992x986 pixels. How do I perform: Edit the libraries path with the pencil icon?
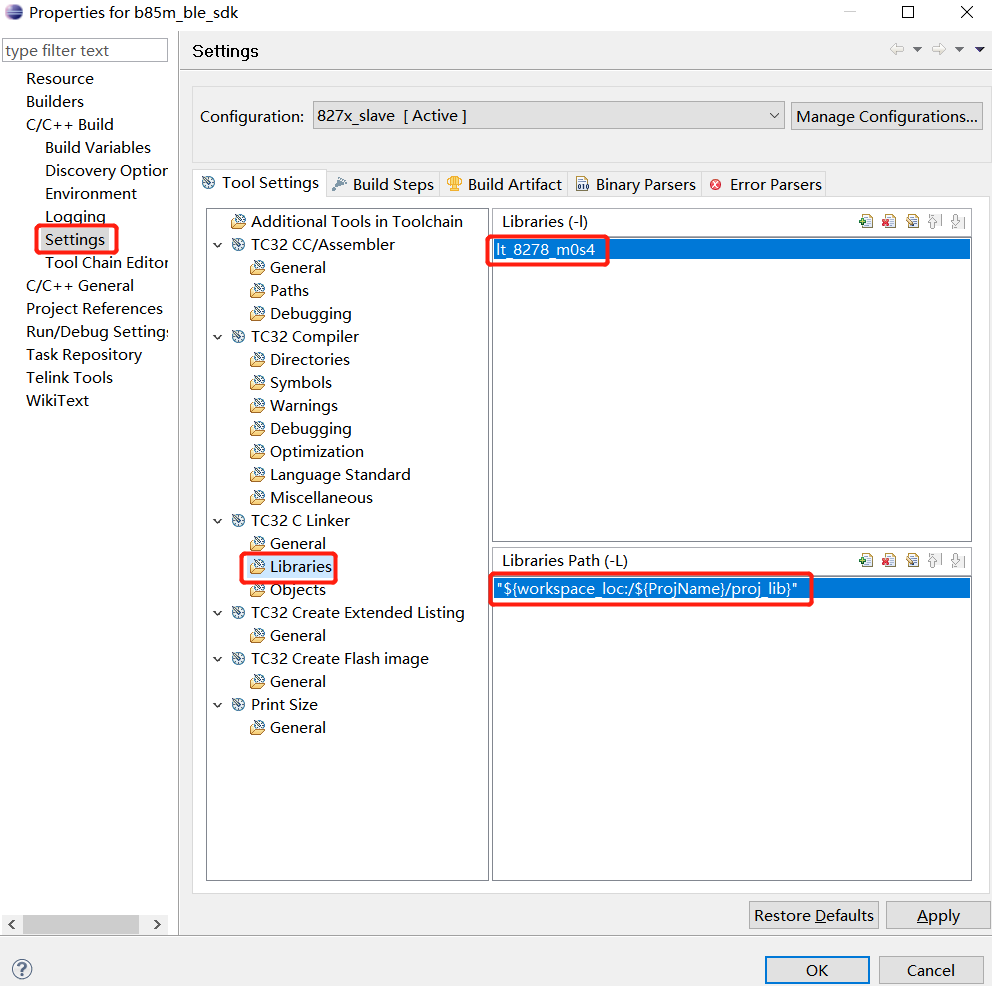912,560
